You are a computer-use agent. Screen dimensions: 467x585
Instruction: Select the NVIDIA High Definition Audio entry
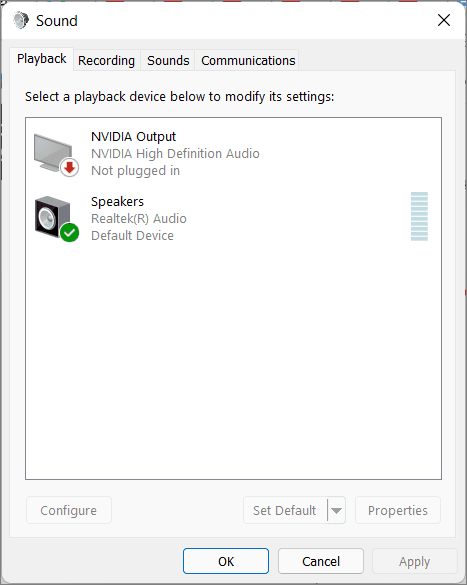234,154
